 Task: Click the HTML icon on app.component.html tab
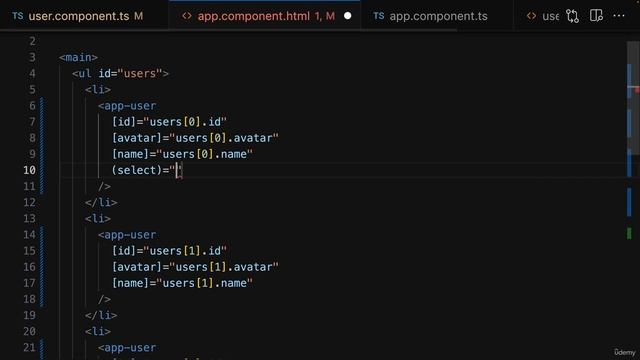187,16
